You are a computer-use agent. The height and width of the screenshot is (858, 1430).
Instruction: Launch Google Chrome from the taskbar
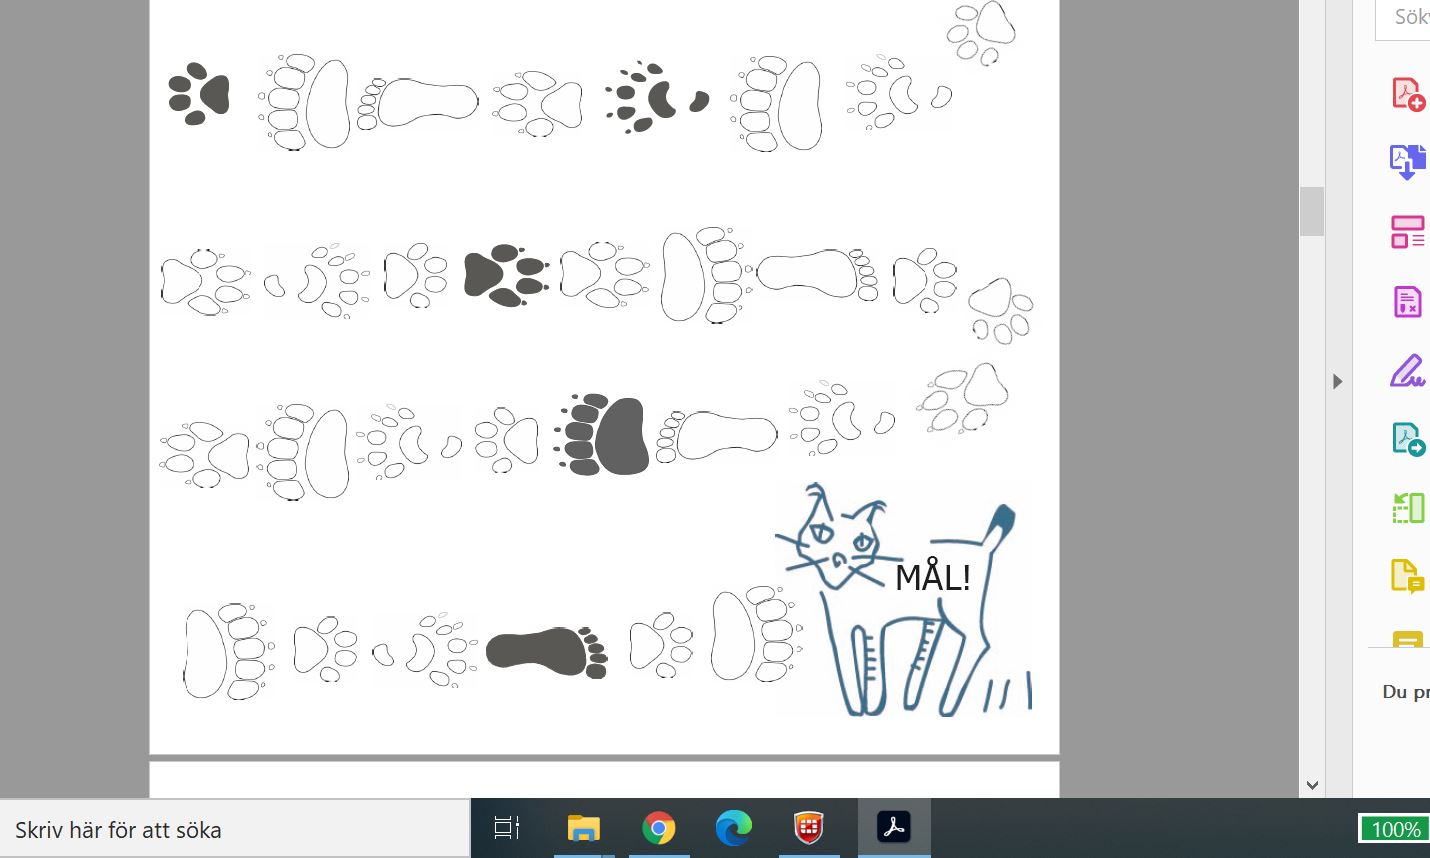pyautogui.click(x=658, y=828)
